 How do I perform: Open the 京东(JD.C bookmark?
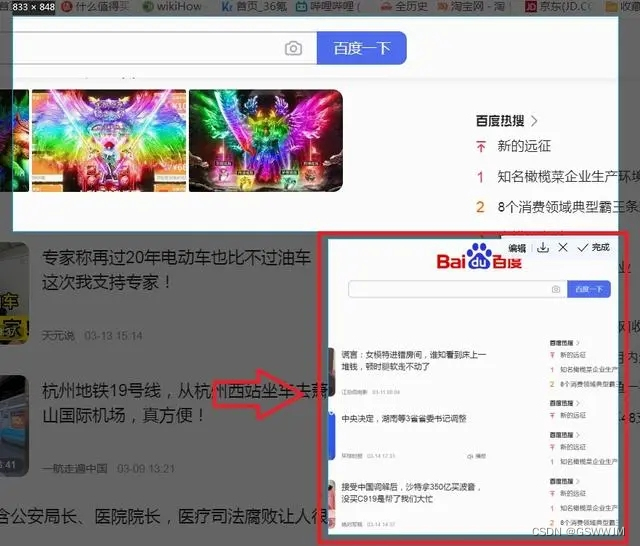pyautogui.click(x=558, y=7)
